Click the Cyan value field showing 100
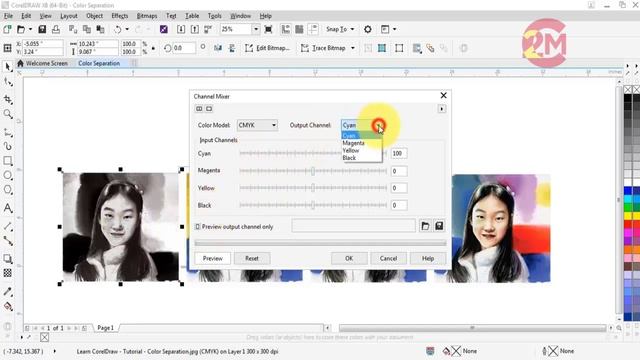The width and height of the screenshot is (640, 360). (x=399, y=153)
